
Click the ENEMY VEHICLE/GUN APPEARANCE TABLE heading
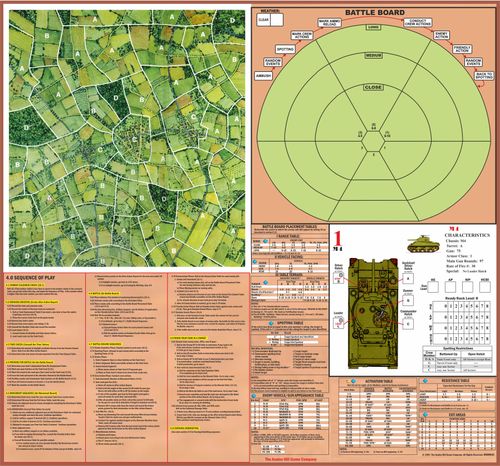click(293, 396)
